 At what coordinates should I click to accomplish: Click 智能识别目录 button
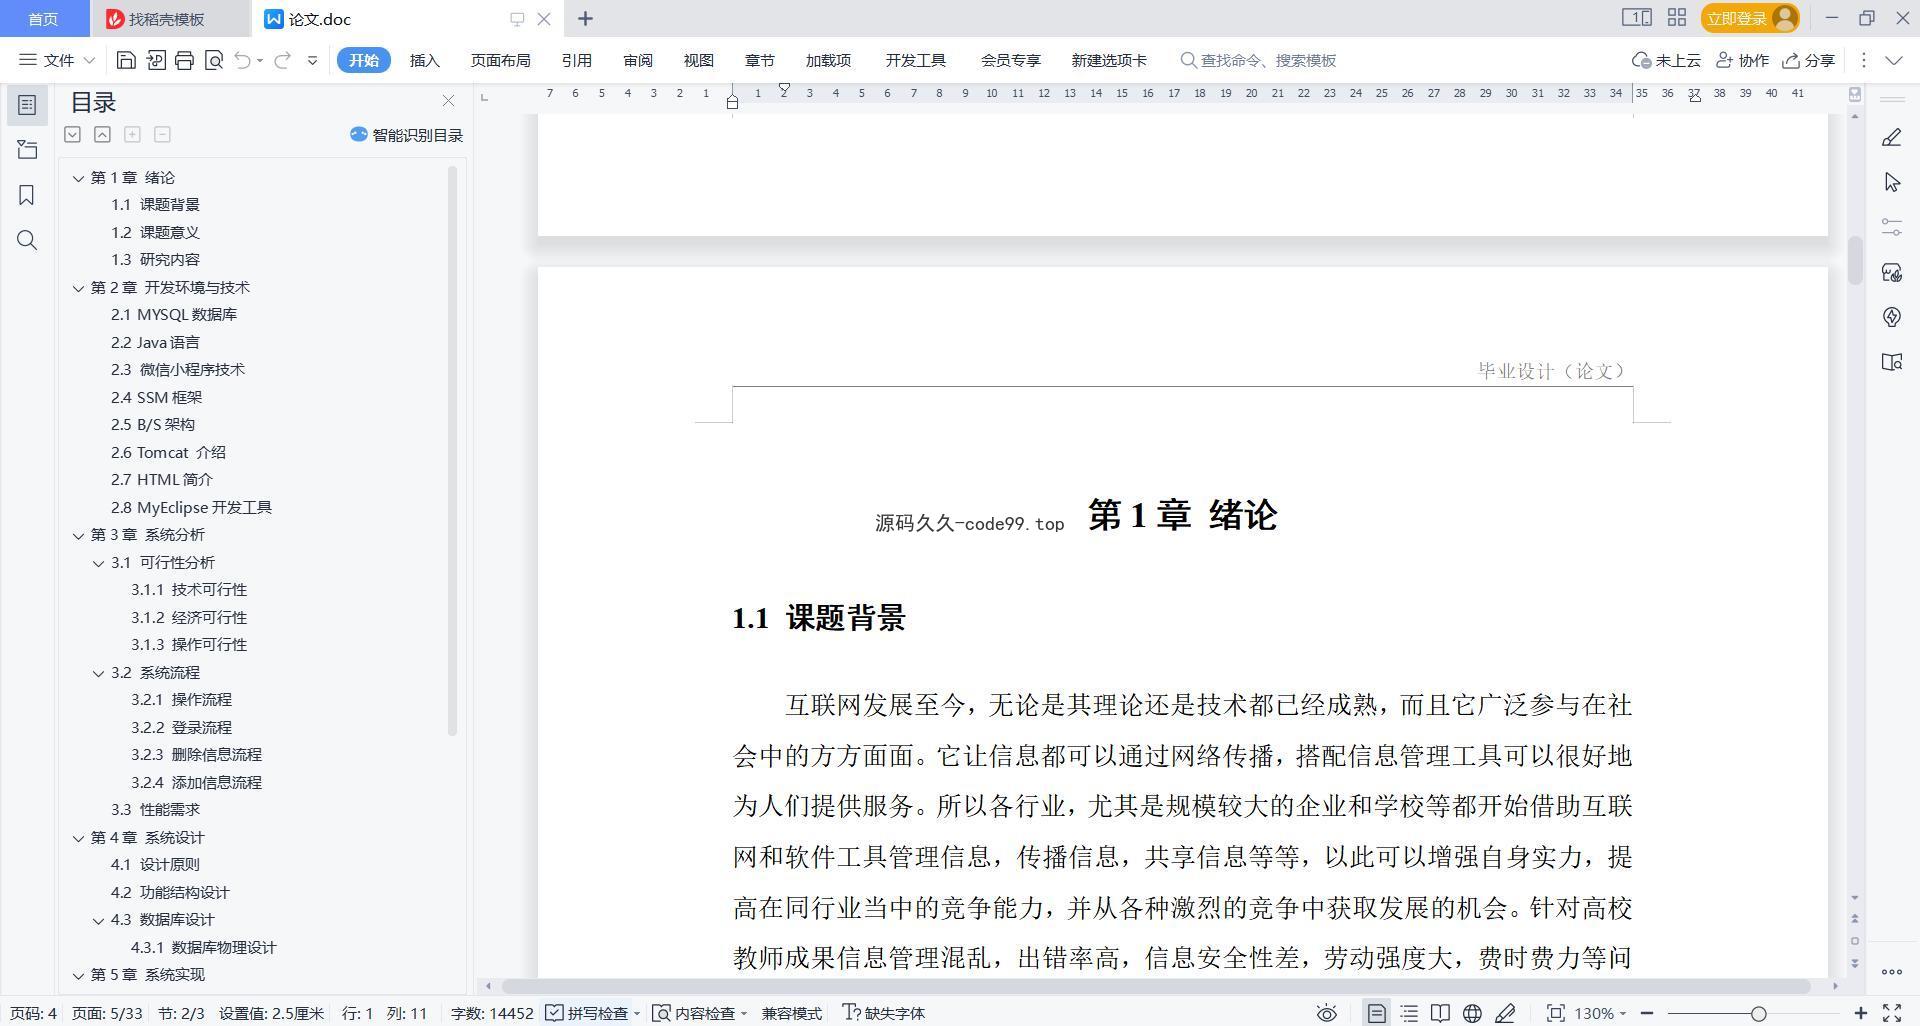[406, 135]
